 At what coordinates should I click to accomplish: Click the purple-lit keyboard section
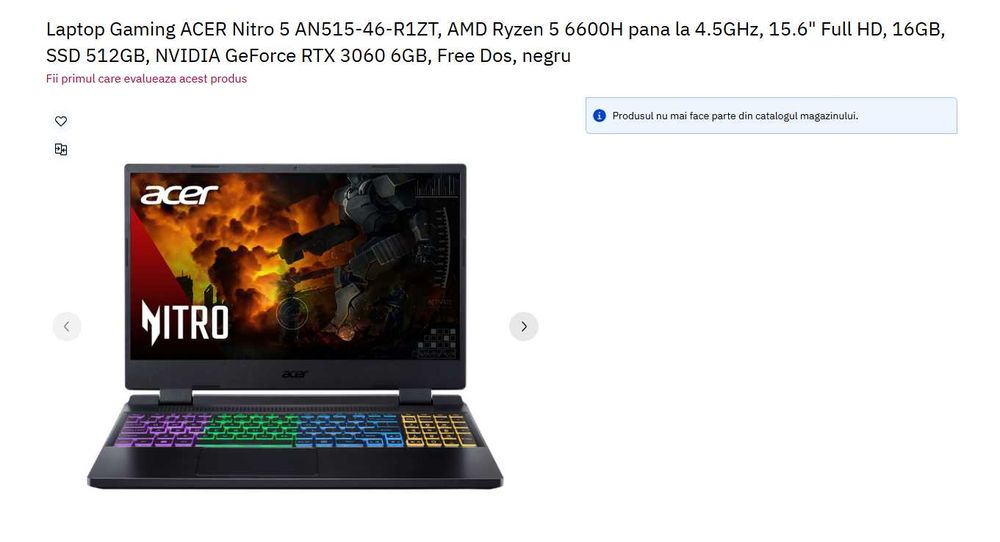pos(161,430)
